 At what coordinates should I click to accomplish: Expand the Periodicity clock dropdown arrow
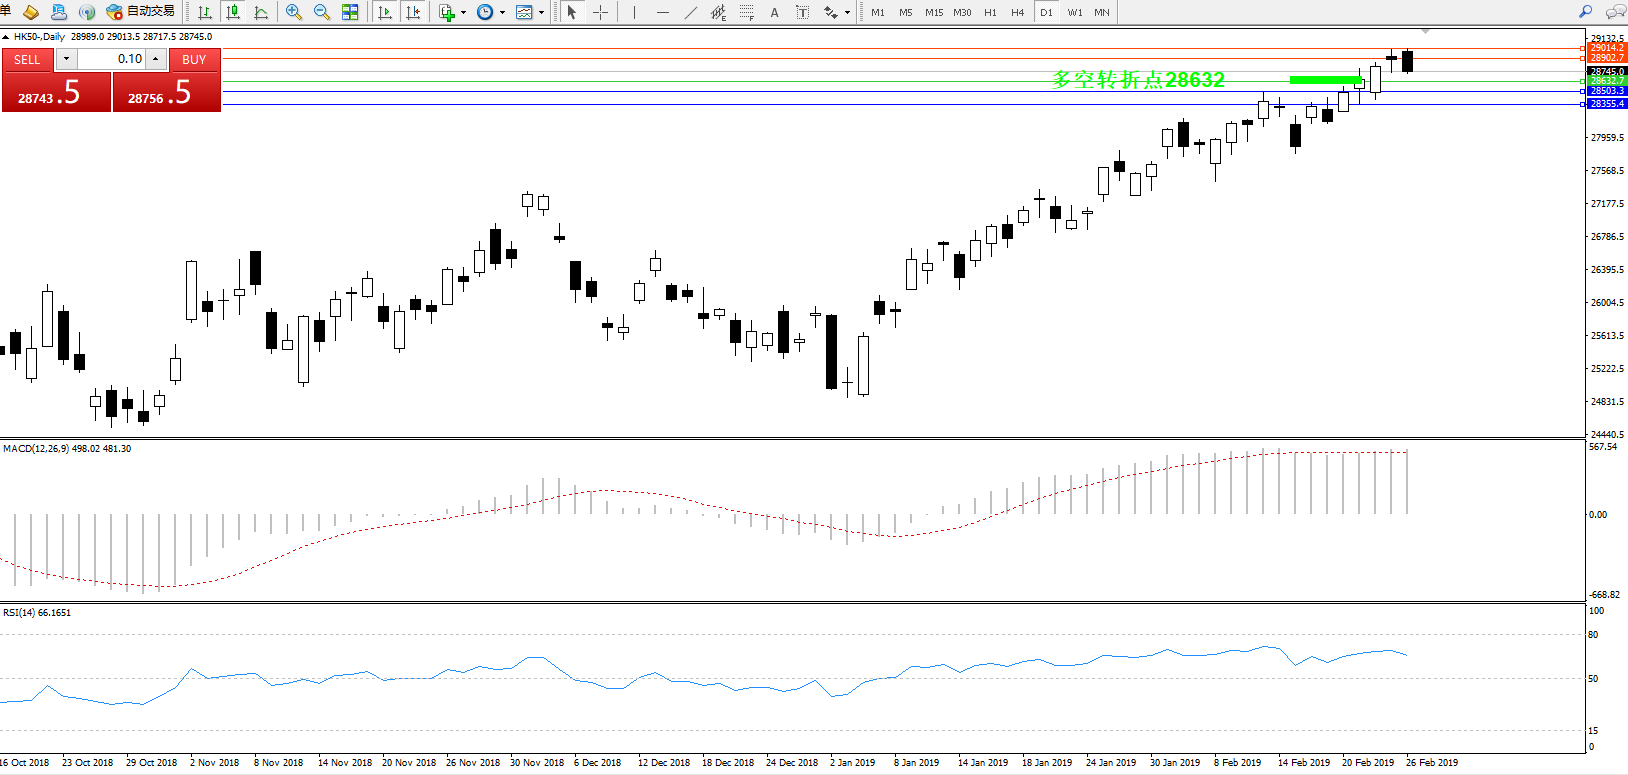[502, 13]
